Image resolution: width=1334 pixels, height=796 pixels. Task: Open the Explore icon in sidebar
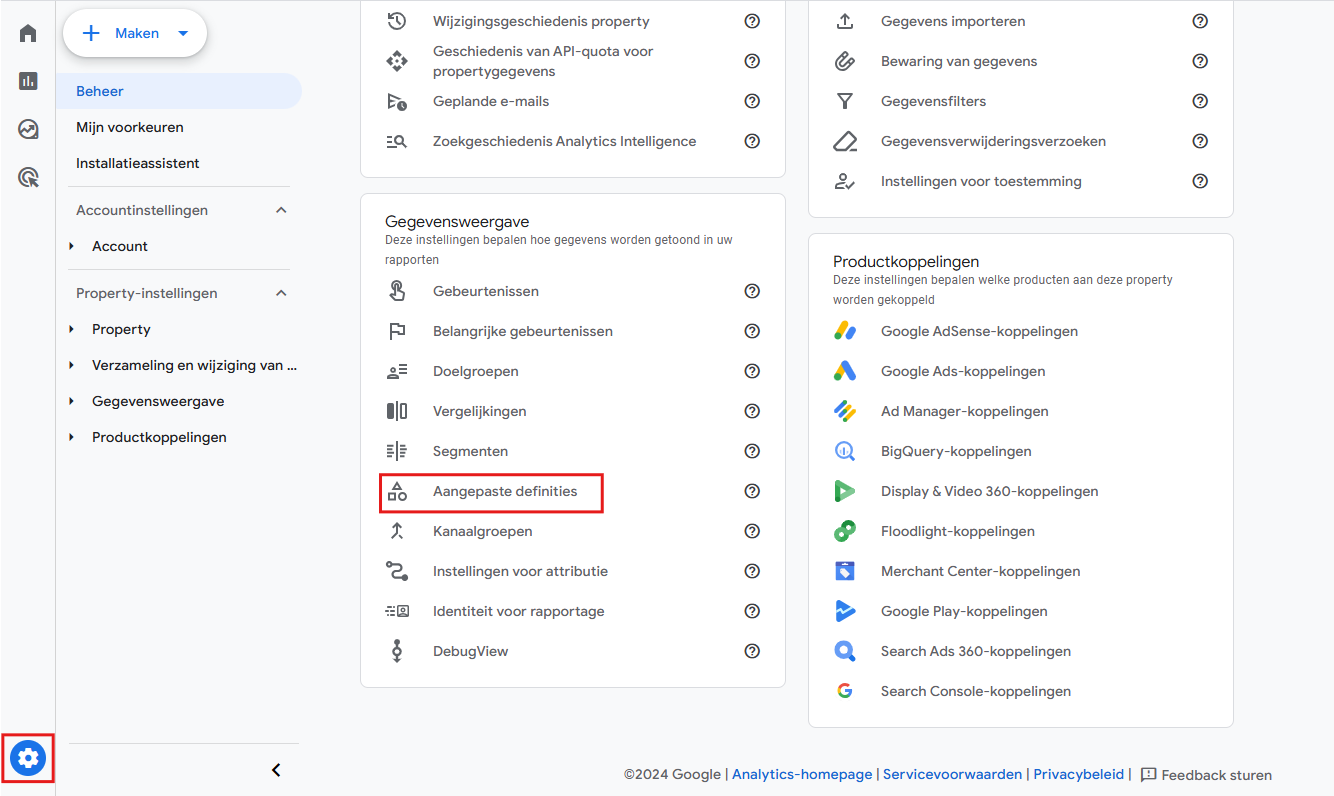tap(28, 129)
